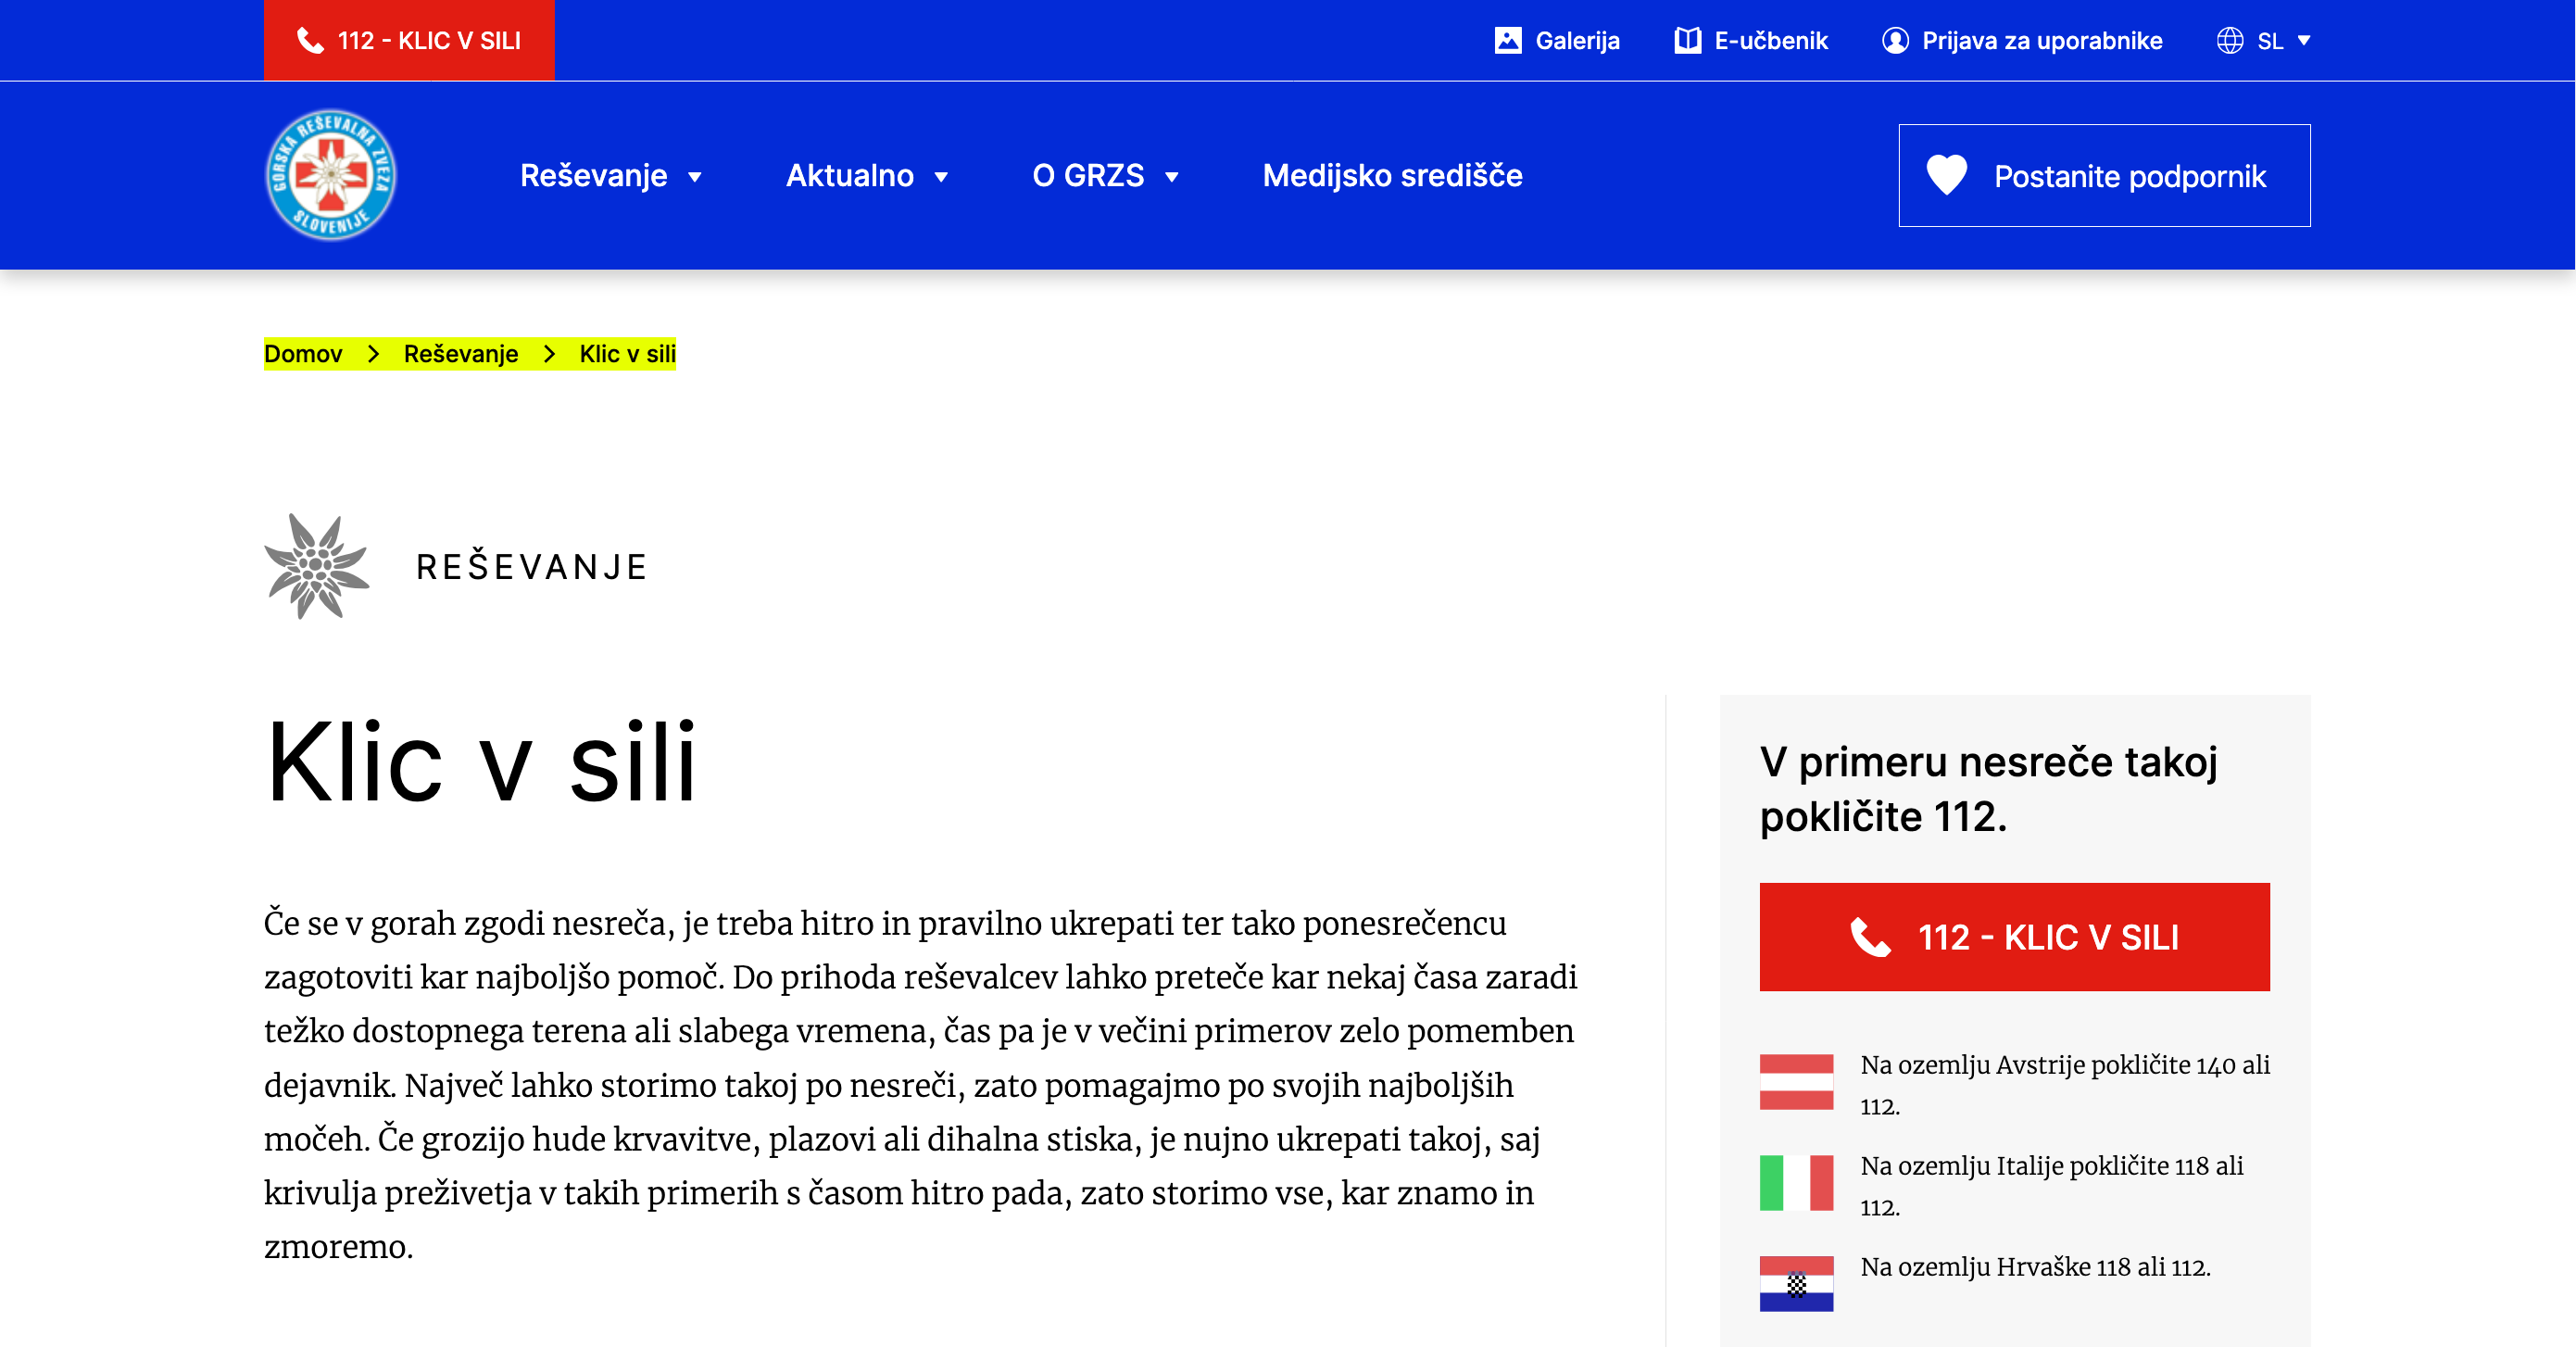Screen dimensions: 2576x1347
Task: Click the grey edelweiss flower icon
Action: click(317, 566)
